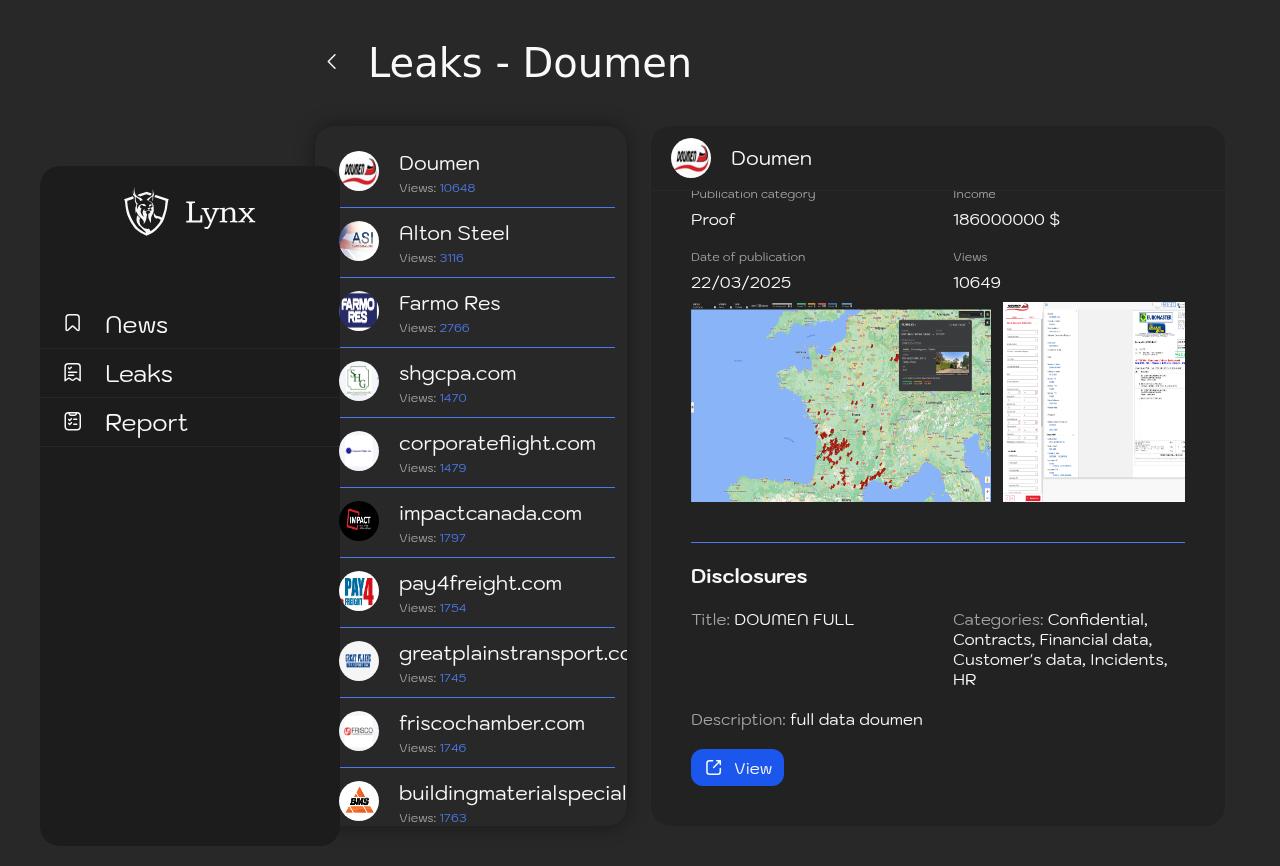
Task: Click the Alton Steel ASI logo
Action: 359,241
